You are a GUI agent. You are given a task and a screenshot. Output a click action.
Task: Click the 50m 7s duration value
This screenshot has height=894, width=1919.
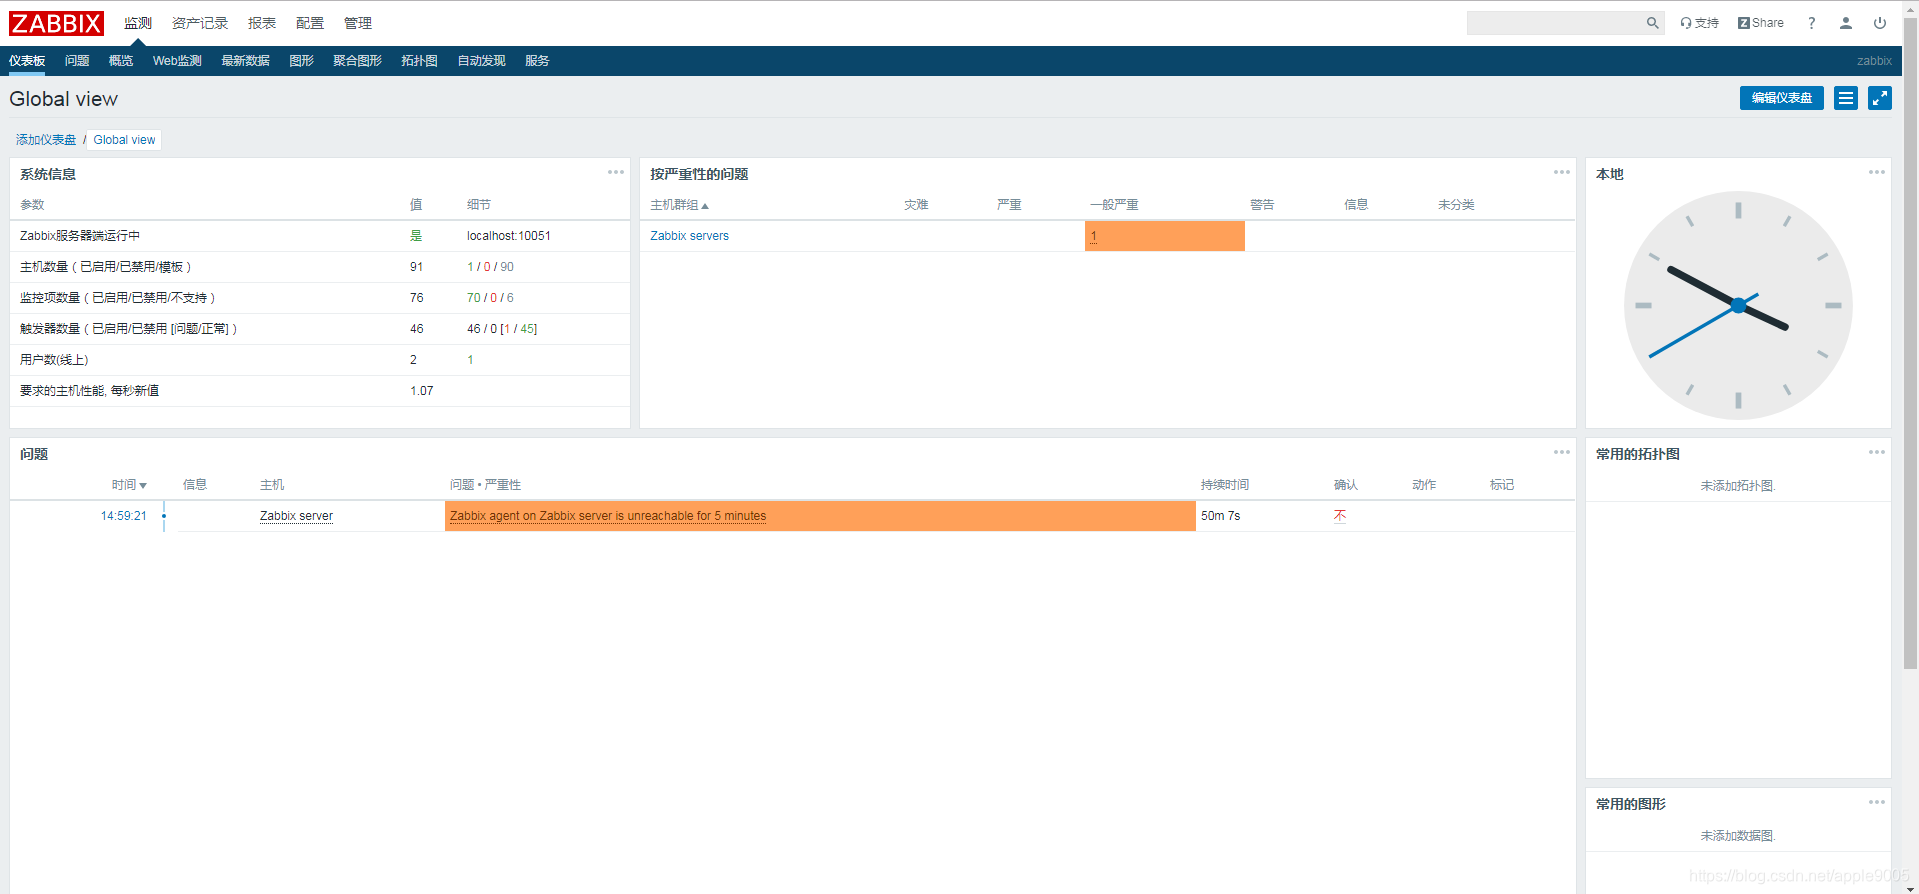pyautogui.click(x=1220, y=516)
